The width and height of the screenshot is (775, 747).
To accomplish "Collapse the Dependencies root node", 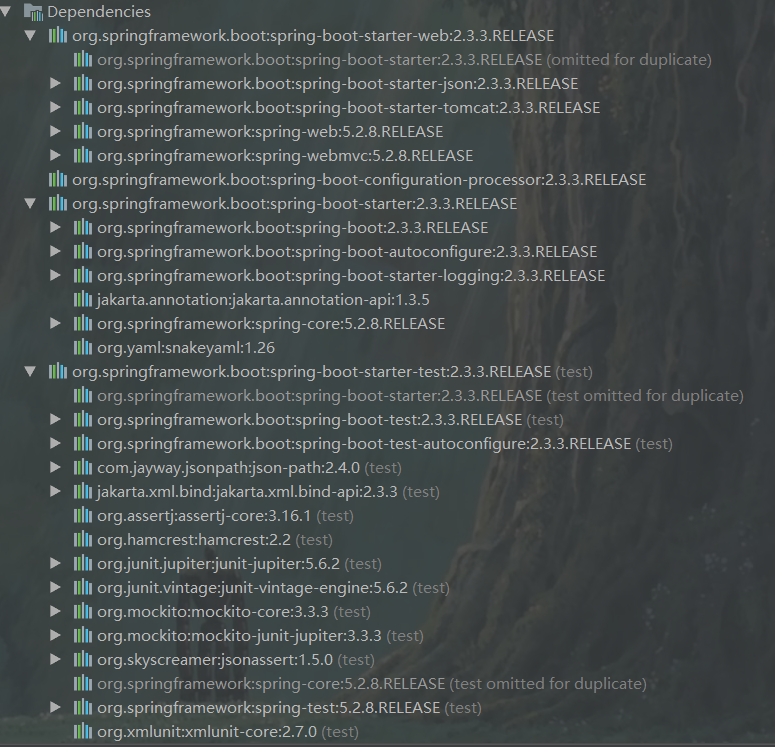I will pyautogui.click(x=5, y=11).
